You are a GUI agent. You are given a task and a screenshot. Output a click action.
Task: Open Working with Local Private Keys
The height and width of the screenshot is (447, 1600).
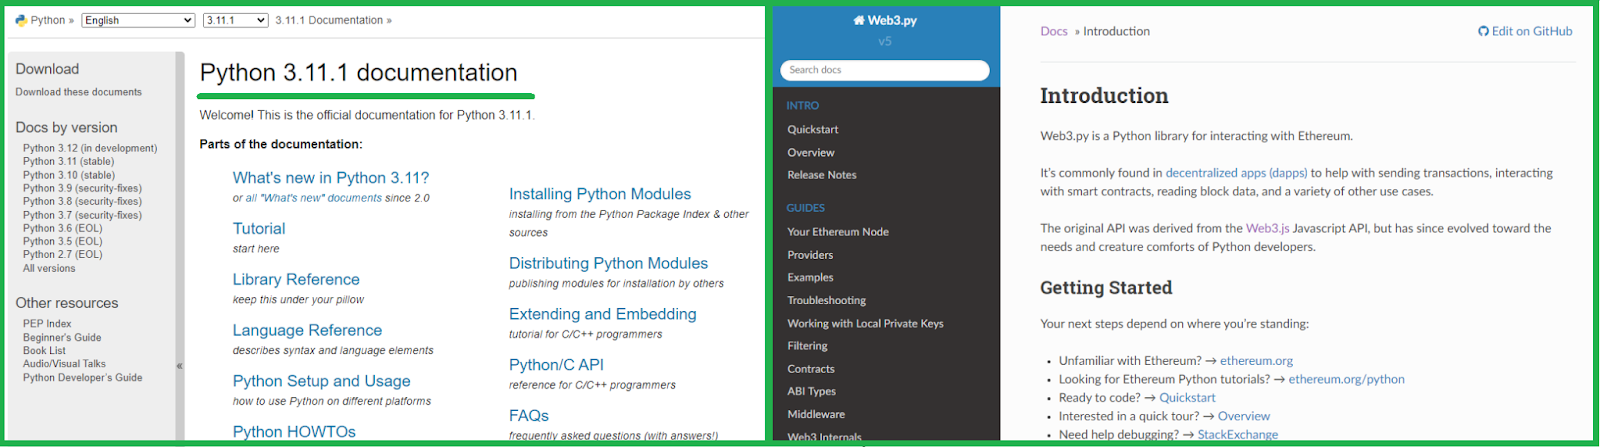865,324
